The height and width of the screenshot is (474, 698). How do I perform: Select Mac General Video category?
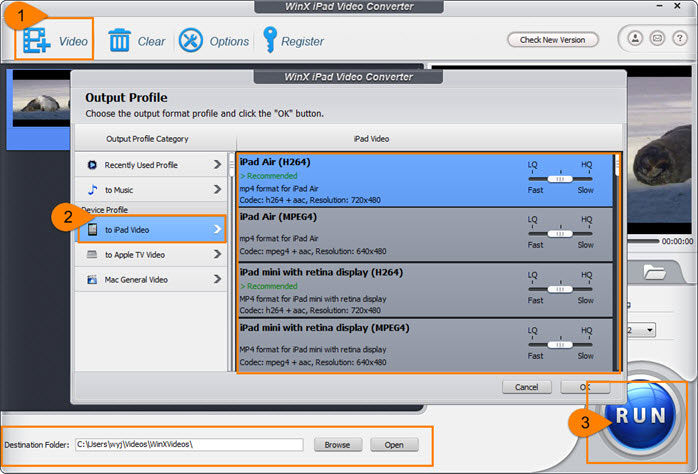[x=151, y=280]
